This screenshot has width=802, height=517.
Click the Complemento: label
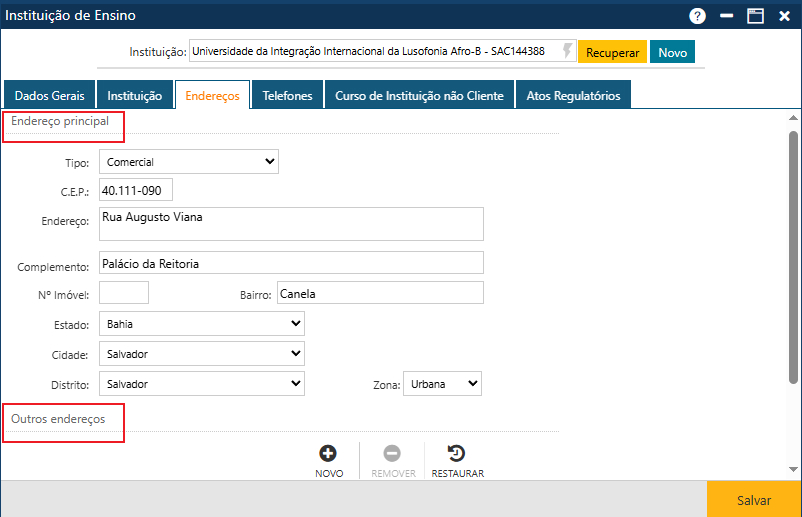pos(53,267)
